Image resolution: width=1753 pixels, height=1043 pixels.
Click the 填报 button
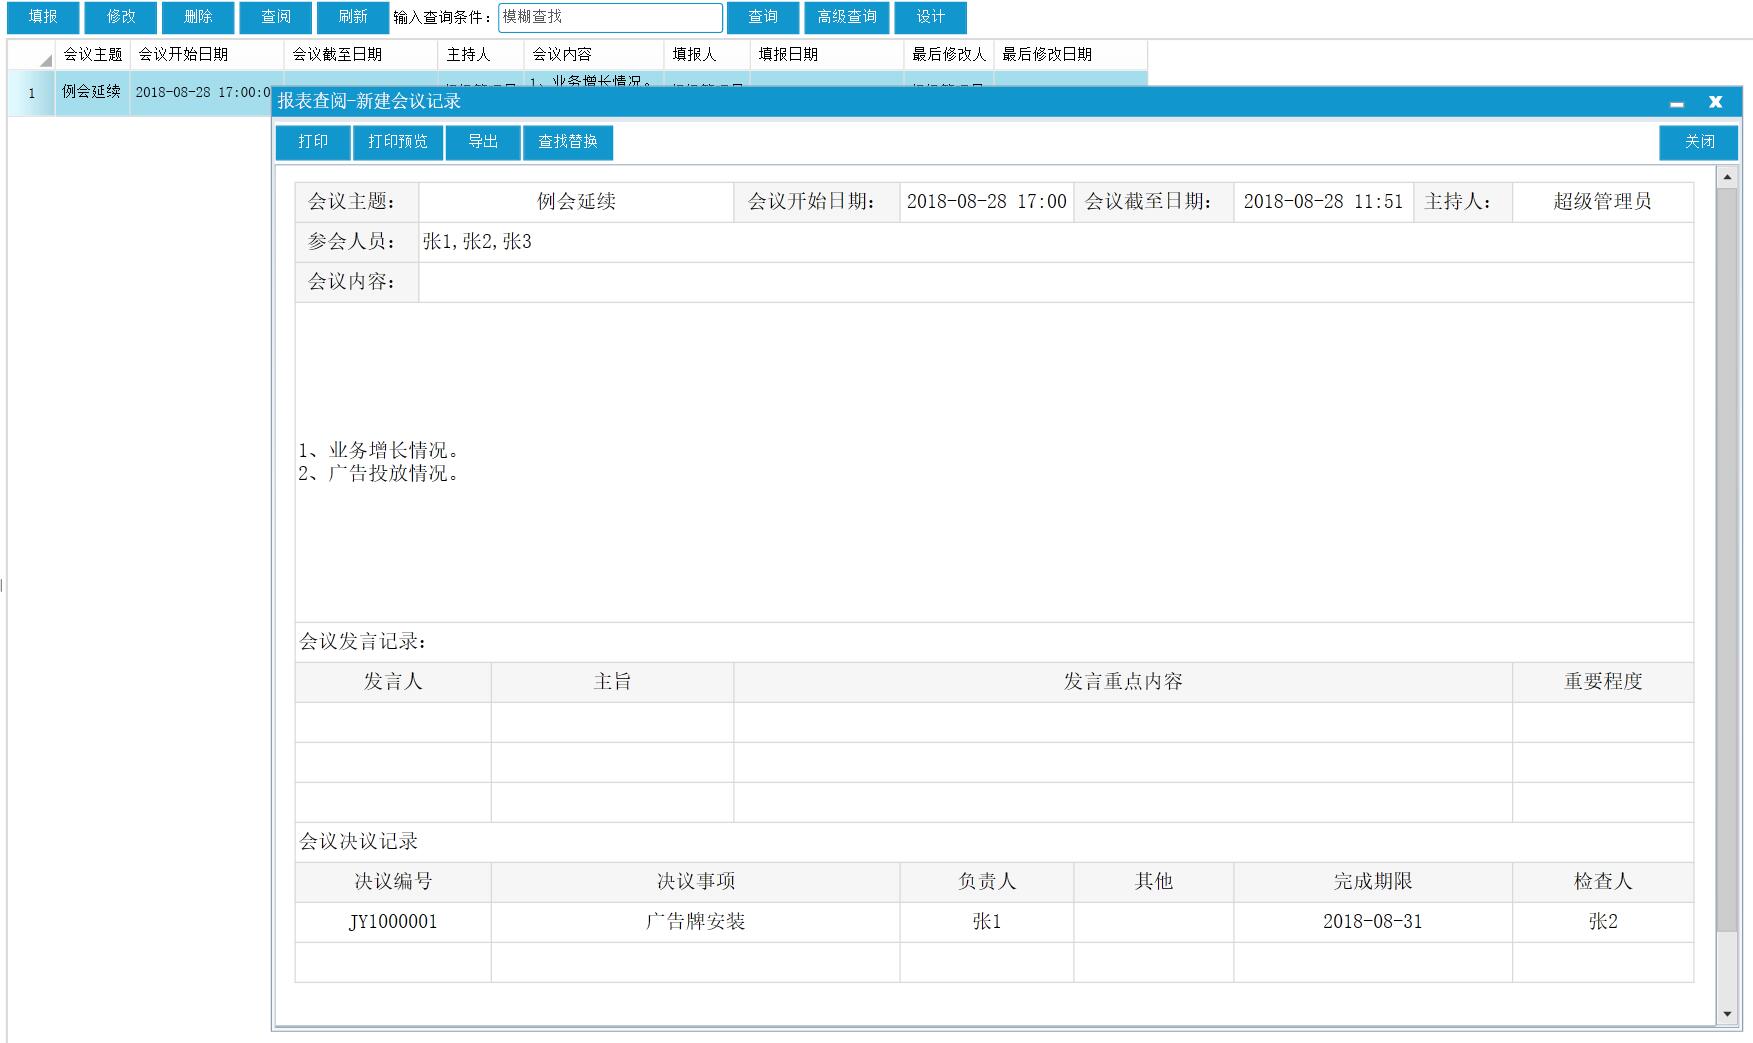[43, 17]
